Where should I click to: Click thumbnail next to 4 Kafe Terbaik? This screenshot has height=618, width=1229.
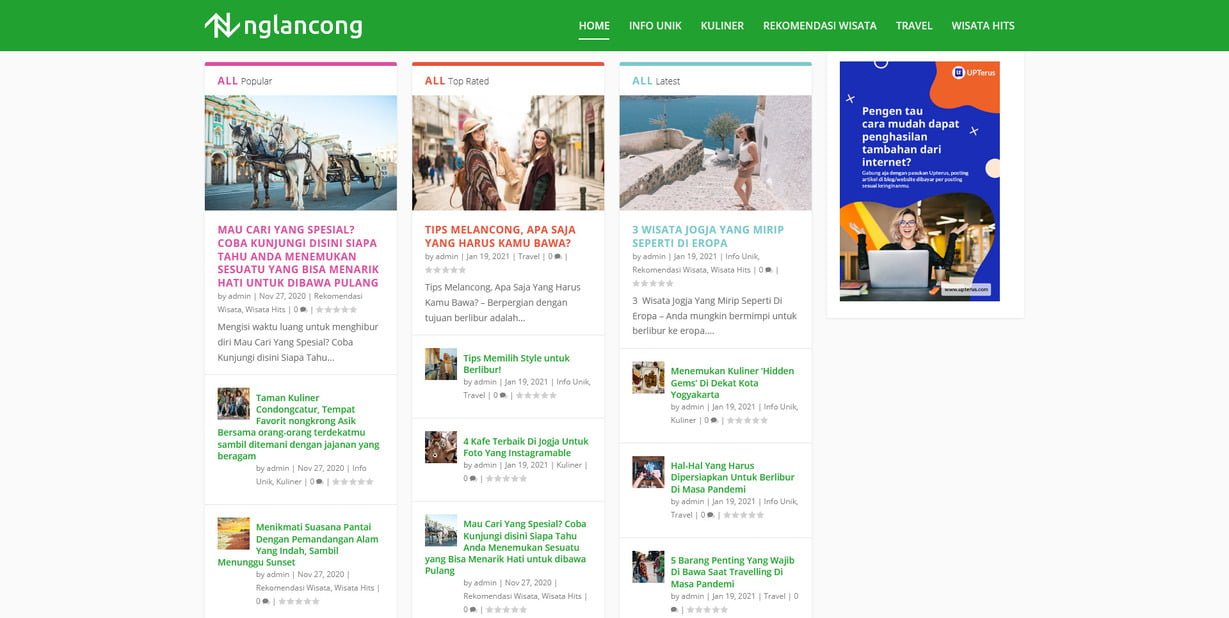pyautogui.click(x=441, y=447)
